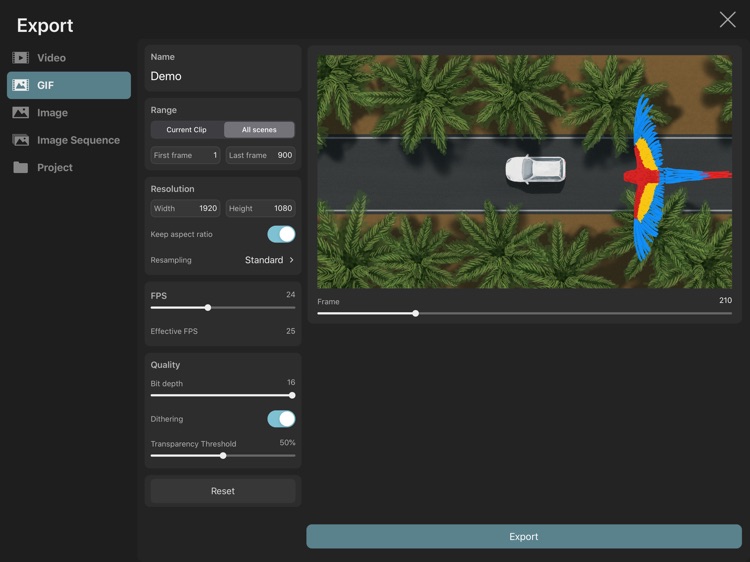
Task: Disable the Dithering switch
Action: pyautogui.click(x=281, y=419)
